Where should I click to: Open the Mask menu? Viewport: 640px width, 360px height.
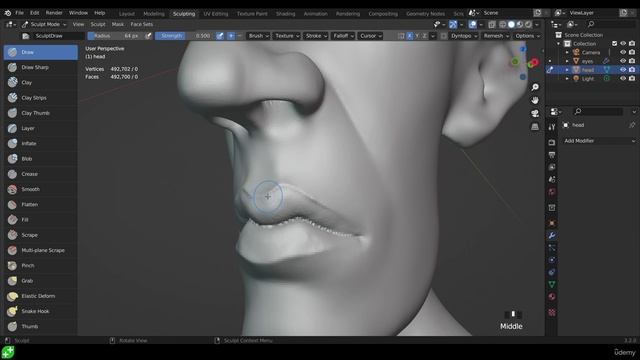coord(118,24)
